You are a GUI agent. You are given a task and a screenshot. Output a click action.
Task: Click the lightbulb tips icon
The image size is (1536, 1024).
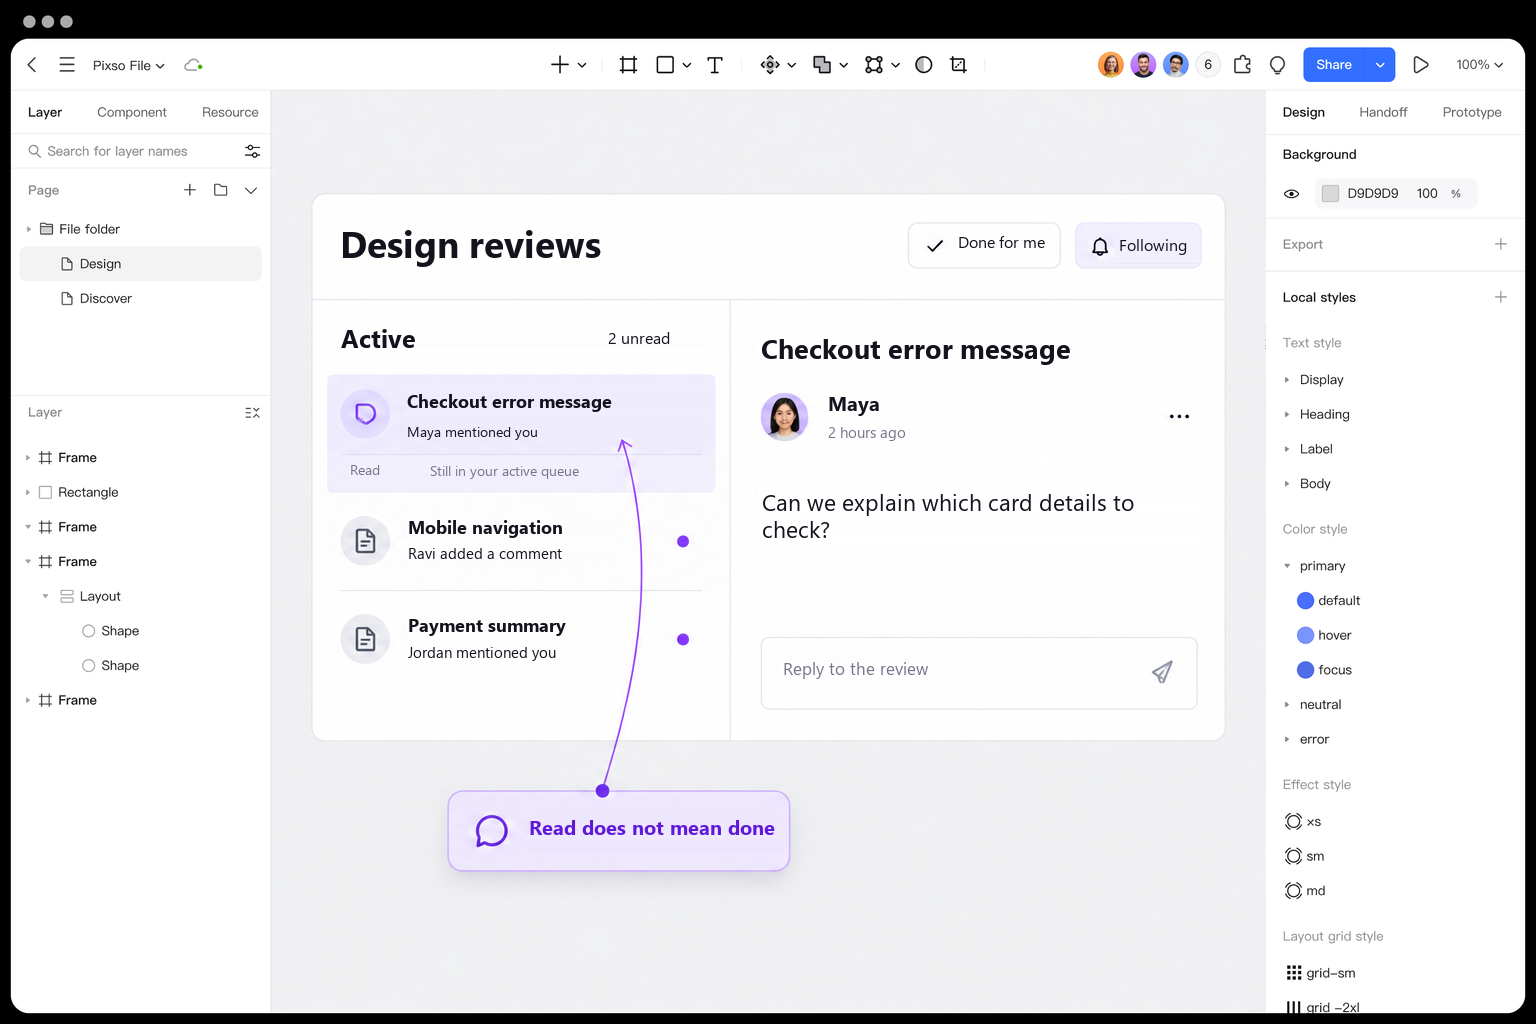click(x=1277, y=65)
